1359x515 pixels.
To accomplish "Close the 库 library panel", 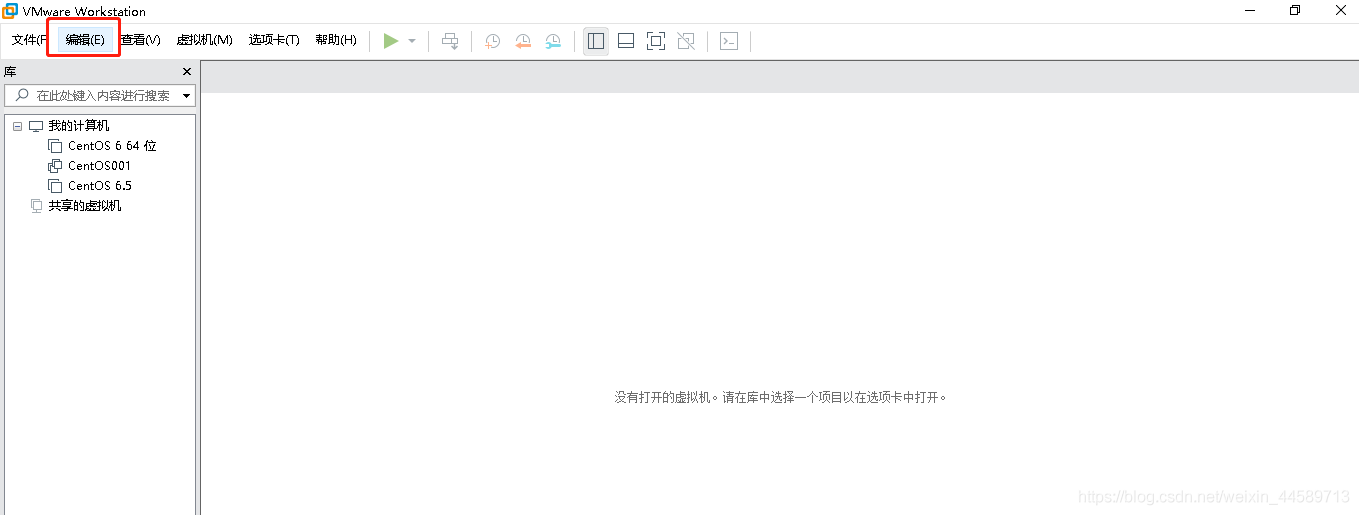I will 187,72.
